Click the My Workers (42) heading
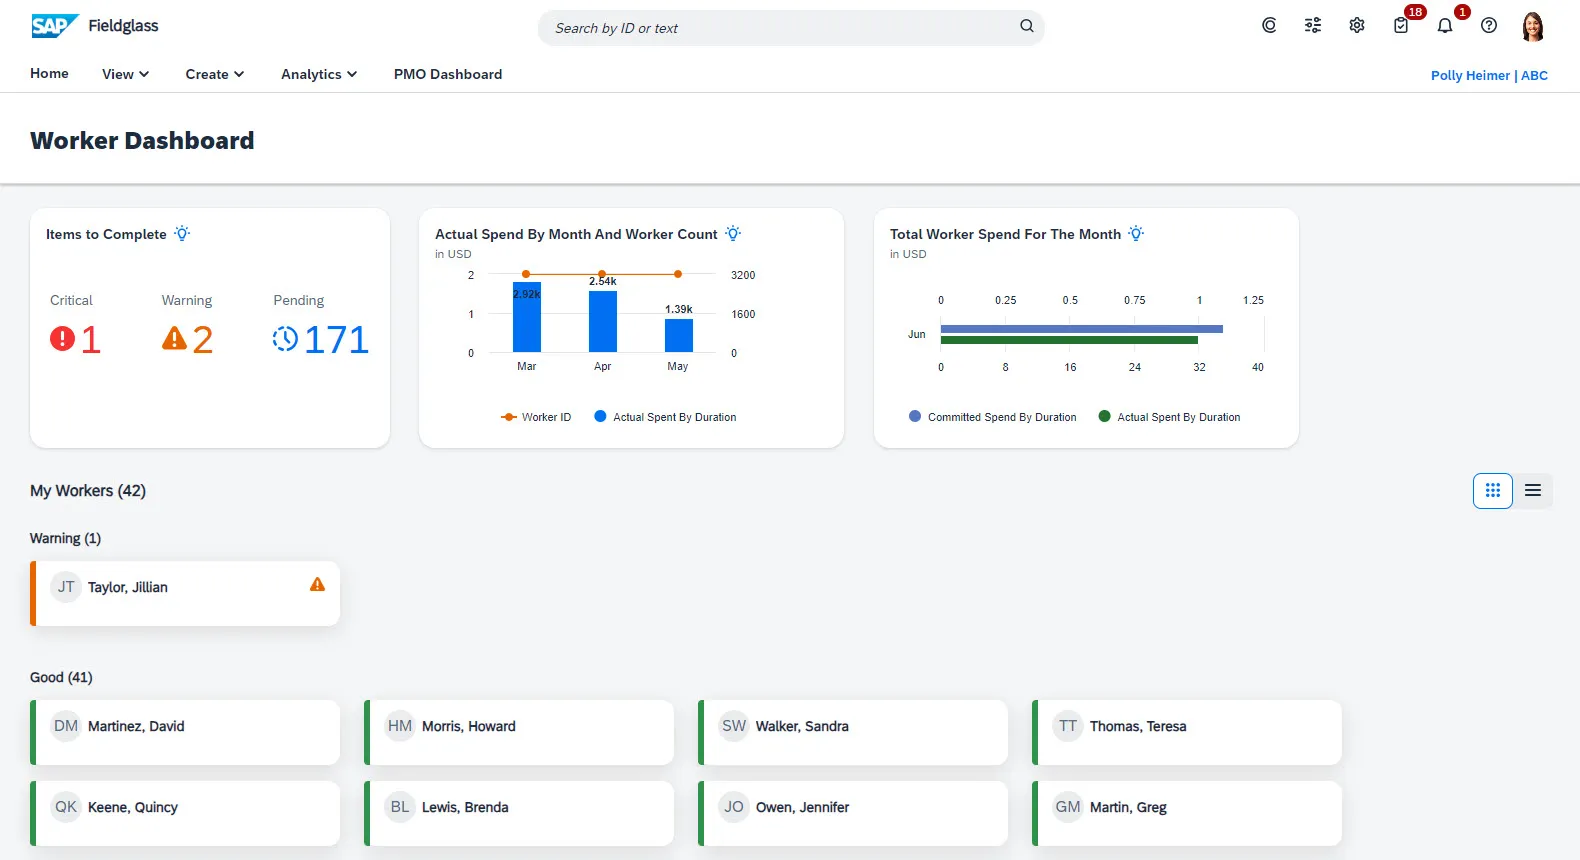 pyautogui.click(x=88, y=490)
